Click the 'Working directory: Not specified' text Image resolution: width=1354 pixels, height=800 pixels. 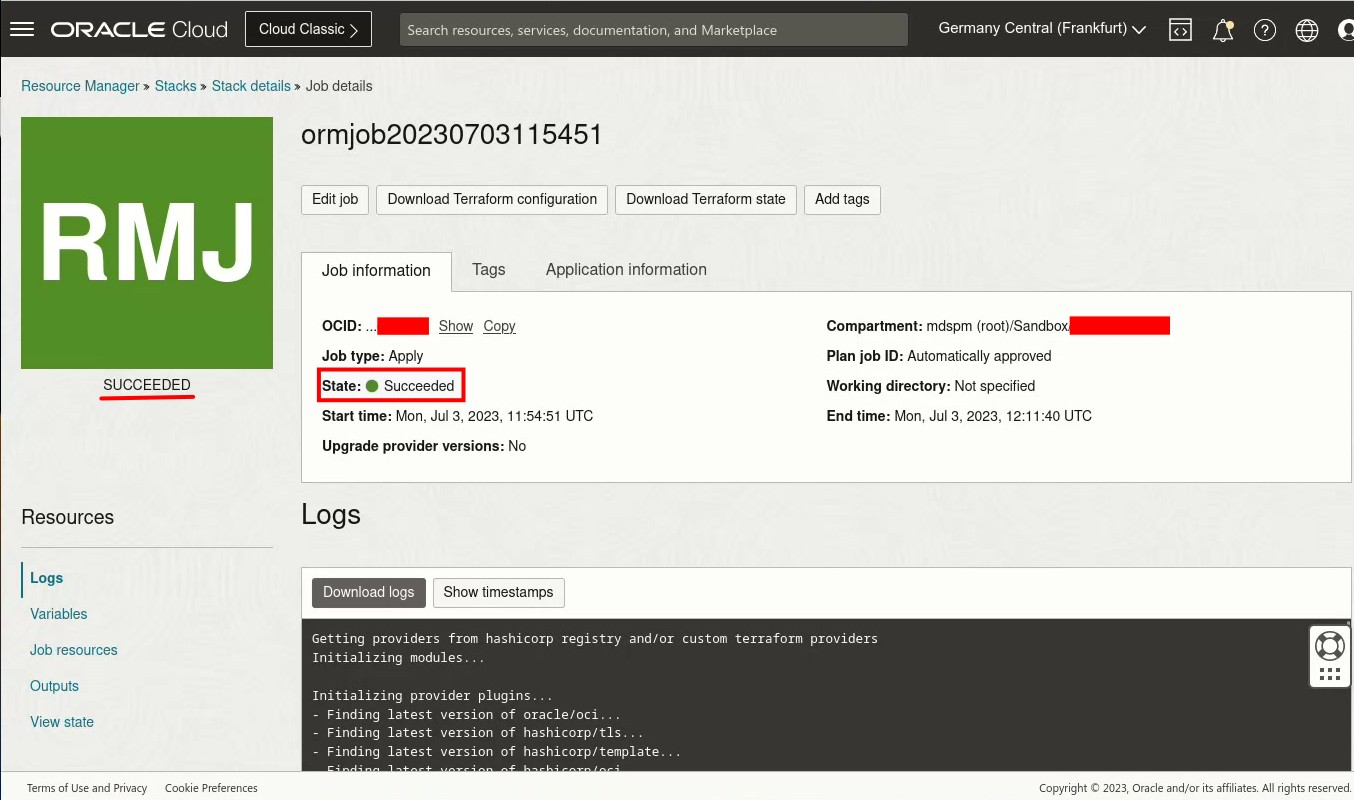pyautogui.click(x=931, y=386)
